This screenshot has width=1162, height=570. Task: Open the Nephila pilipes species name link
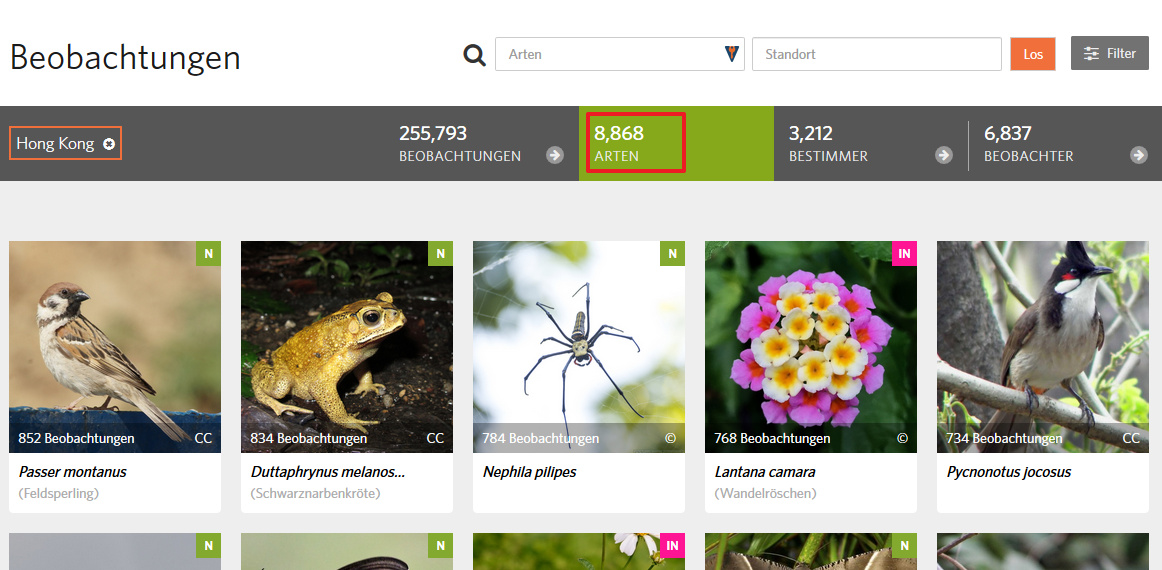(x=529, y=472)
